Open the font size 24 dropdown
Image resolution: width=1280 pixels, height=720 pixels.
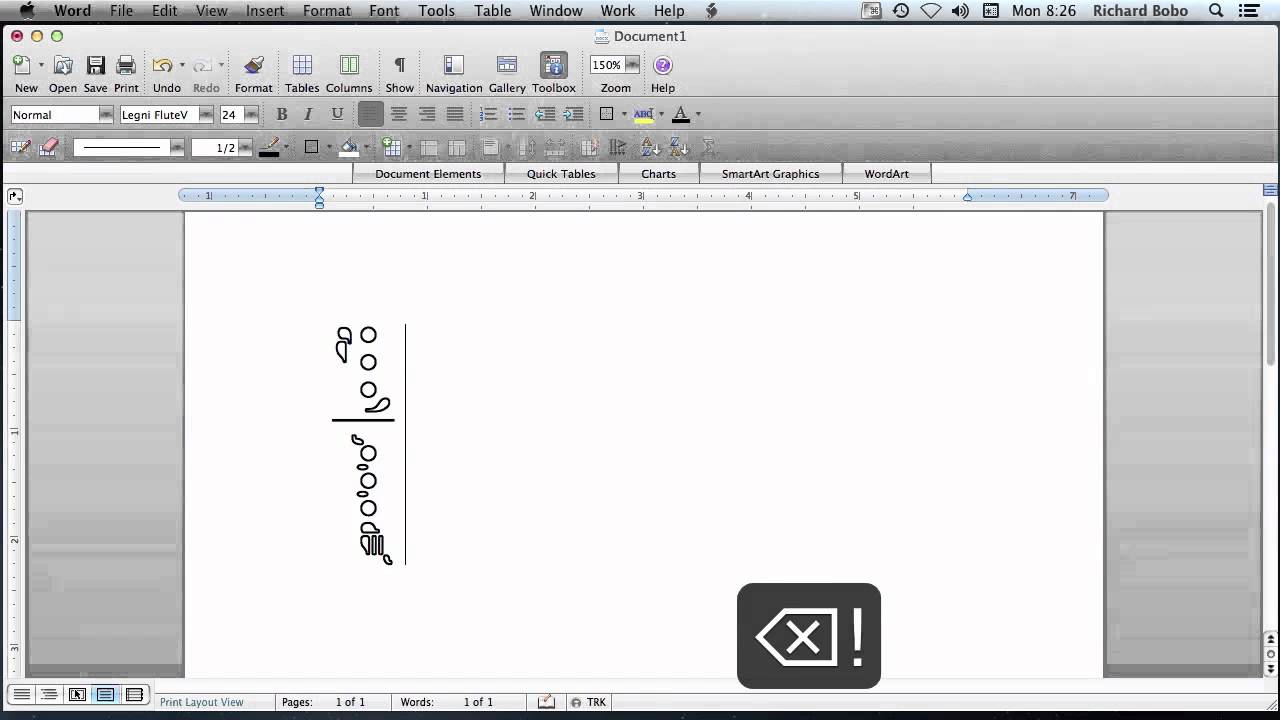coord(251,115)
